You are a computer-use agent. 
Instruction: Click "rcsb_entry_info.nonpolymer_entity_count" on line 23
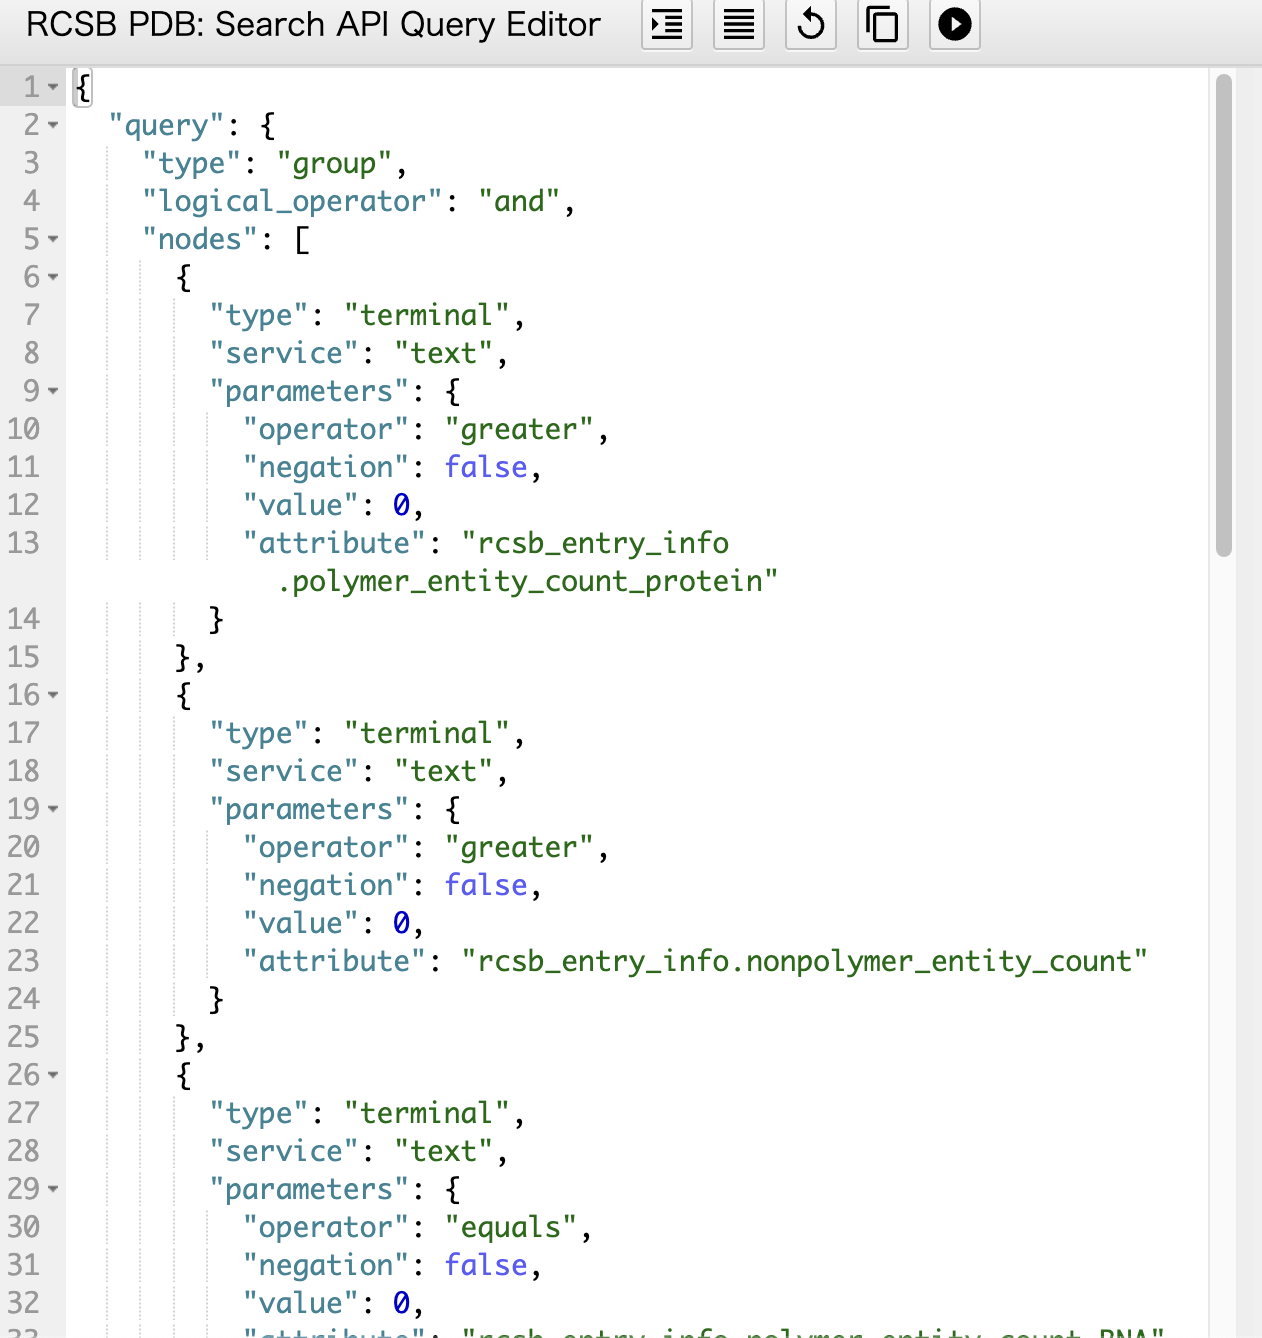pos(804,961)
